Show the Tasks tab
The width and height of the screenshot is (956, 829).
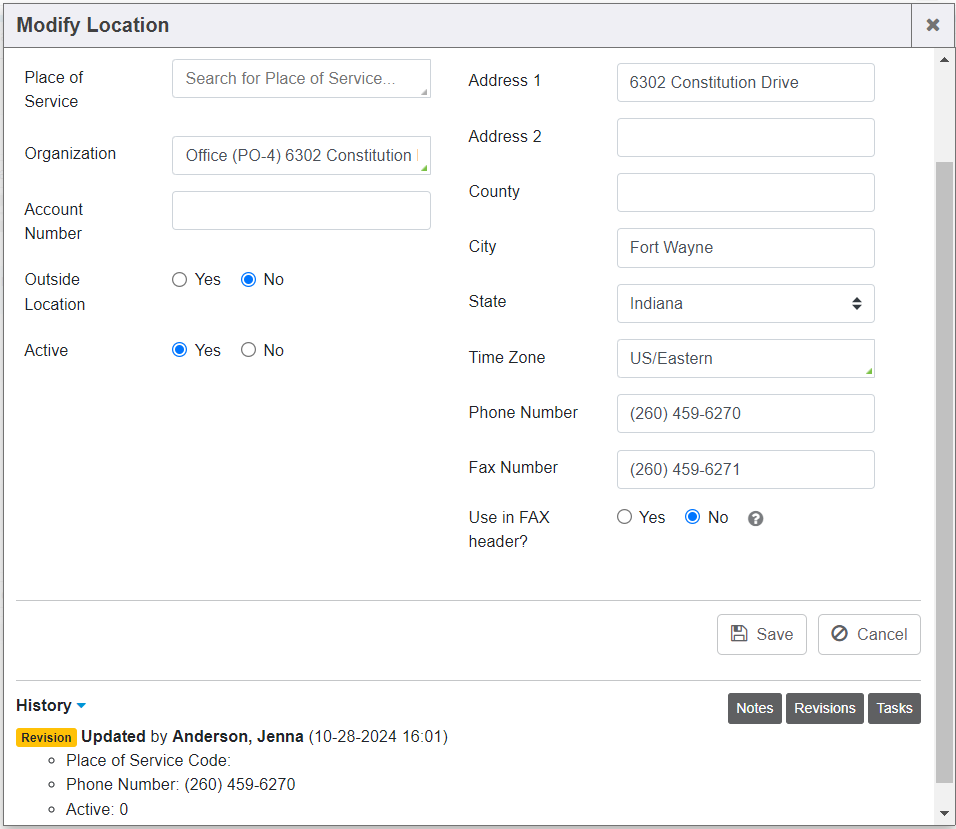coord(894,708)
